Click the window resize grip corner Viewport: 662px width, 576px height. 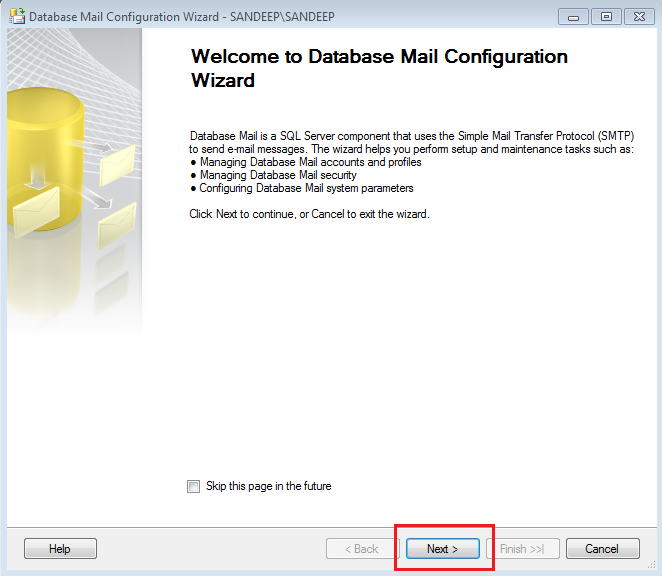651,565
